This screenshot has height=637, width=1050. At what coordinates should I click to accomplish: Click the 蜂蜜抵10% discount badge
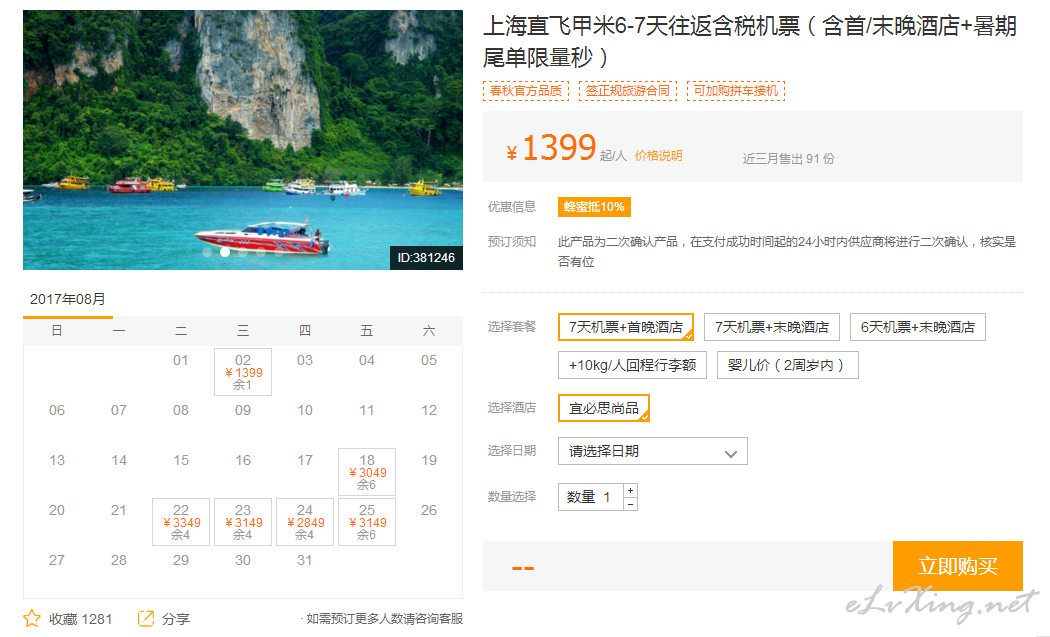pos(594,207)
